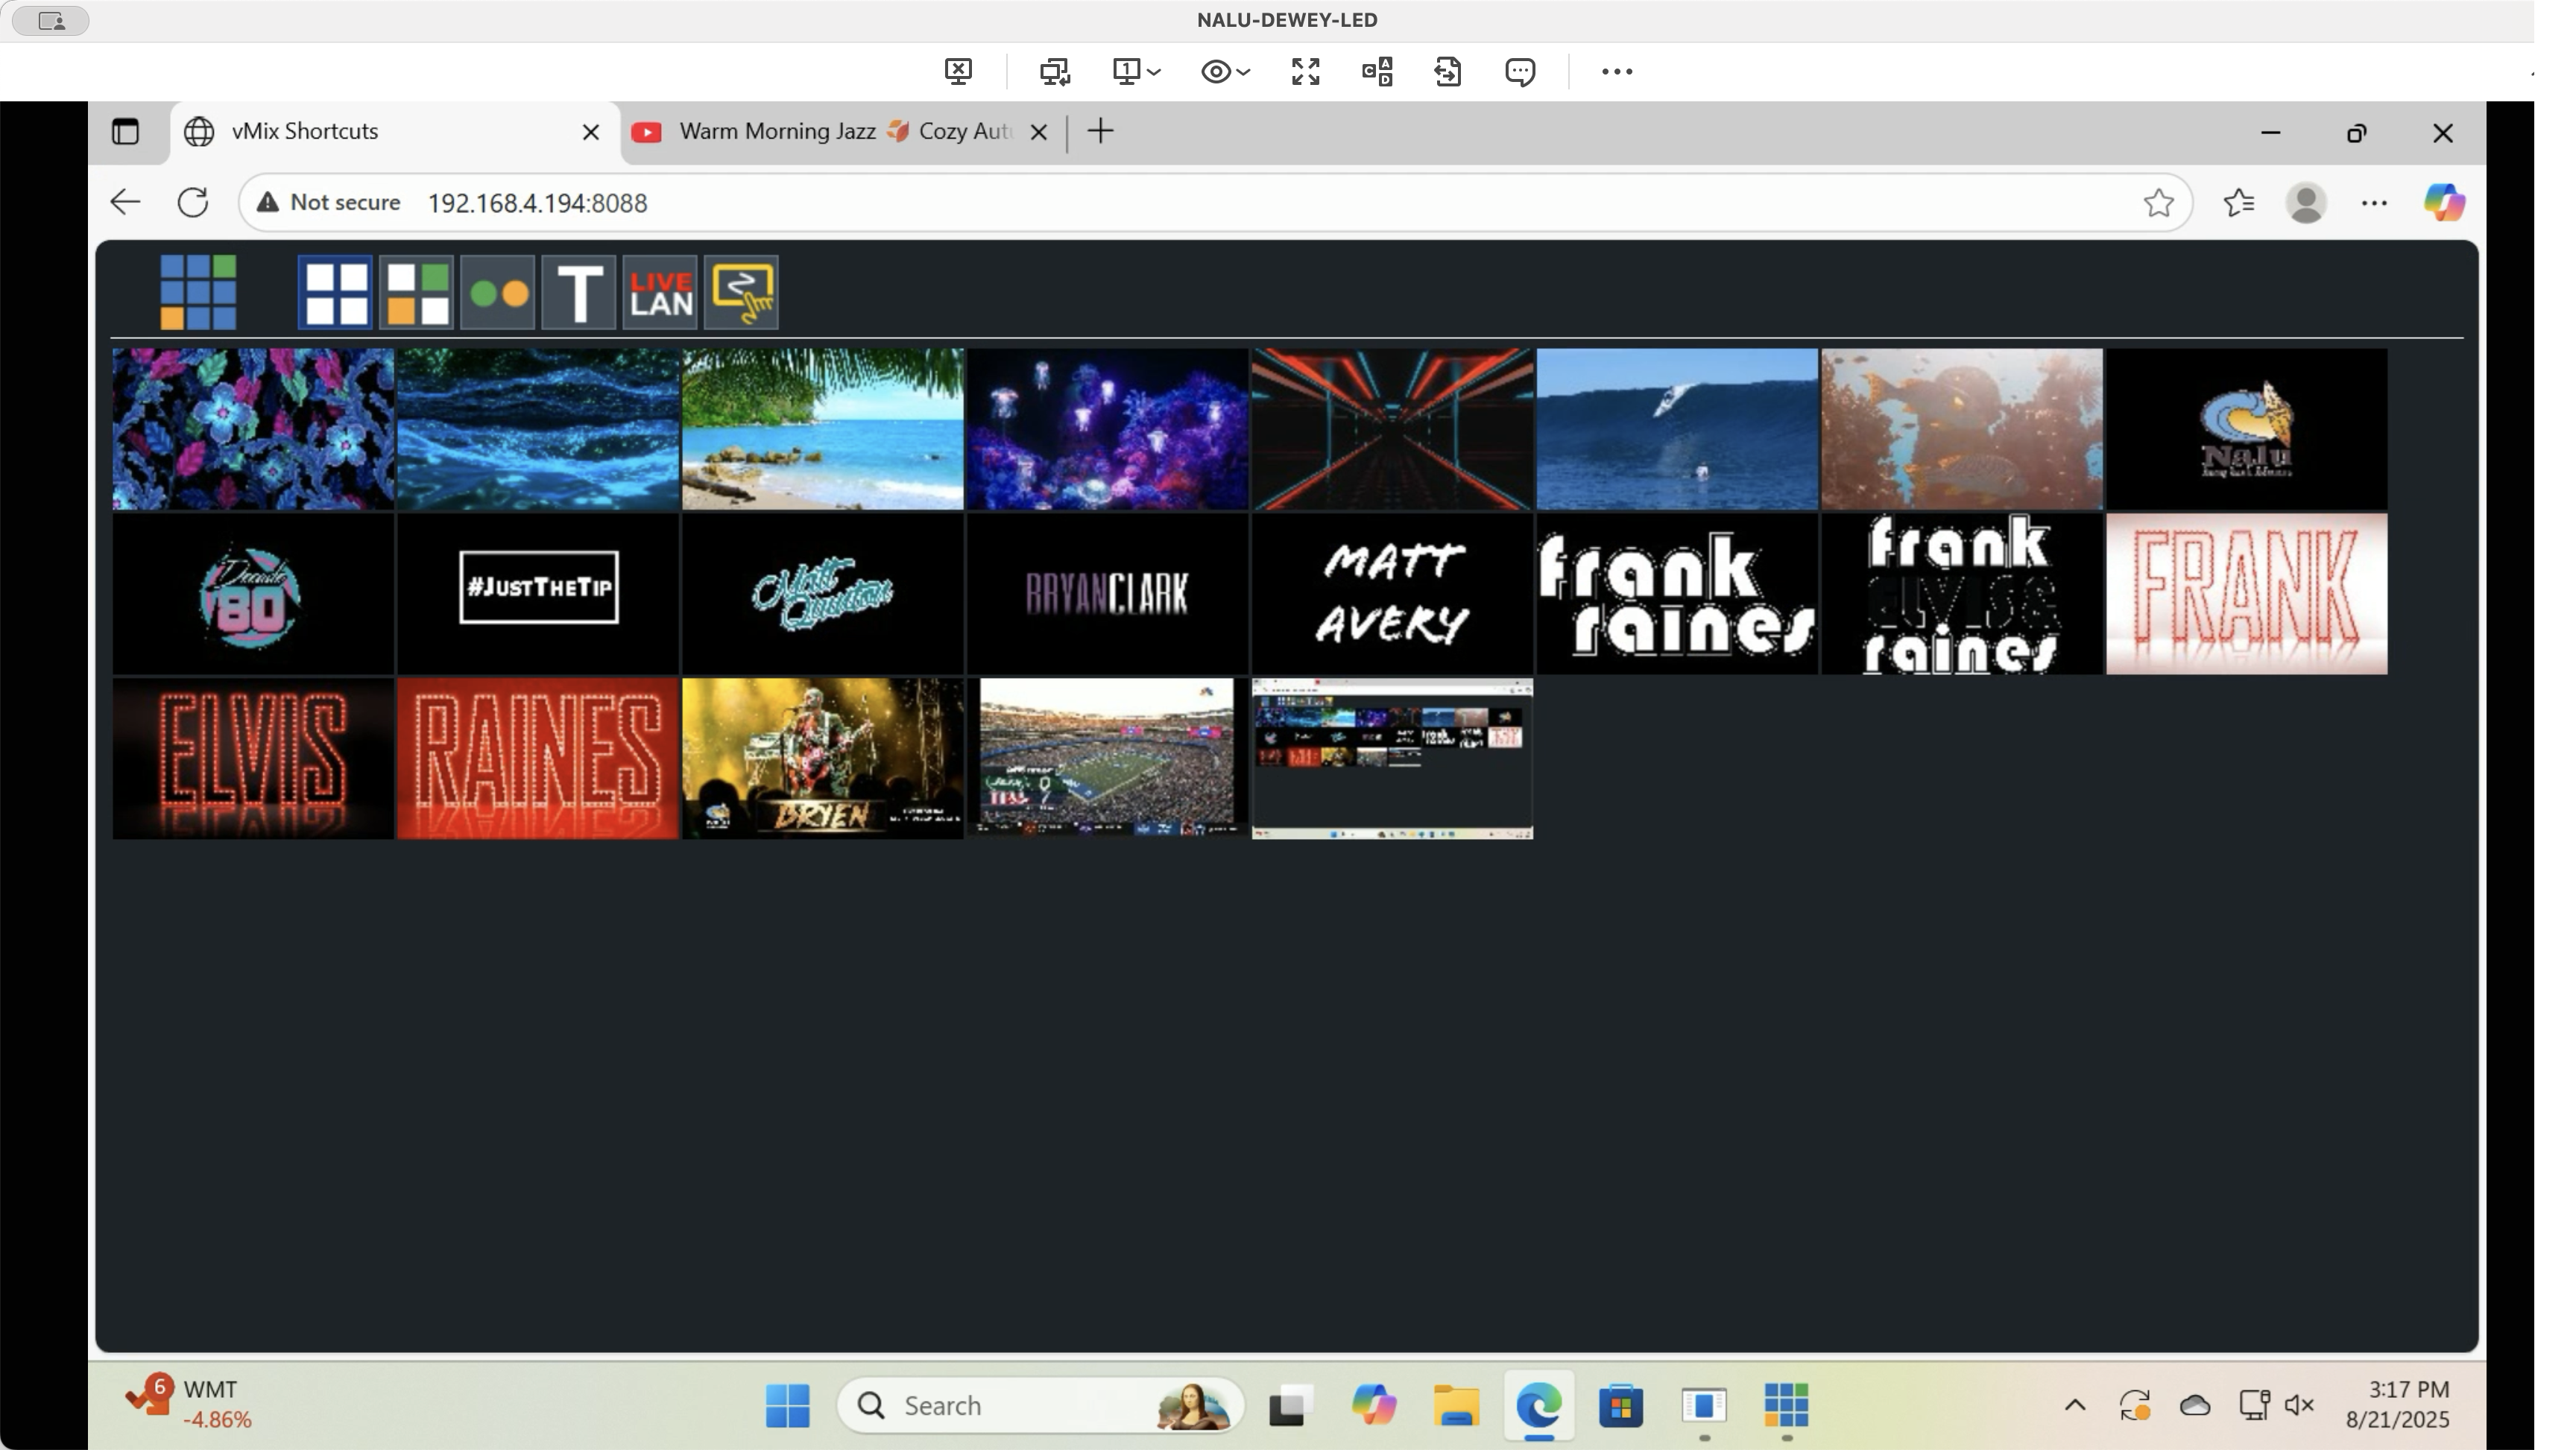Select the football stadium thumbnail
Screen dimensions: 2576x1450
[1108, 759]
